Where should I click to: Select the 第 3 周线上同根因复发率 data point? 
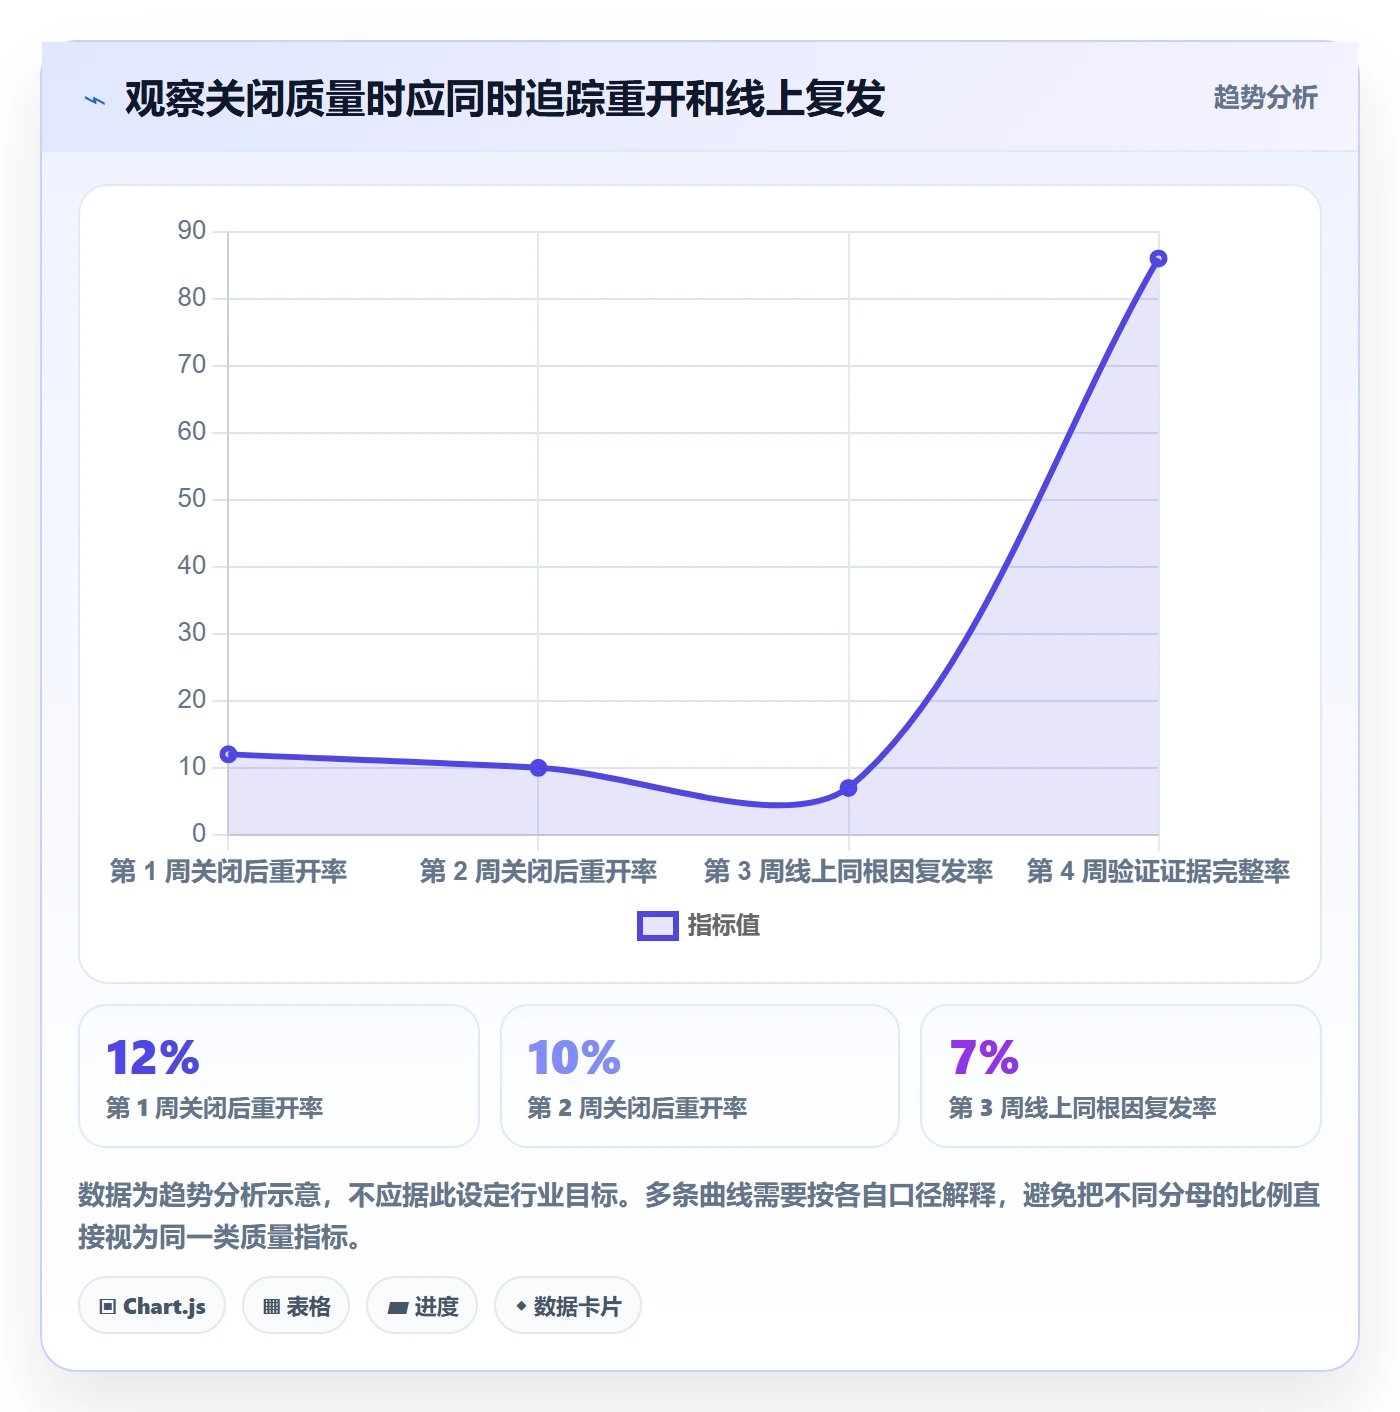848,788
